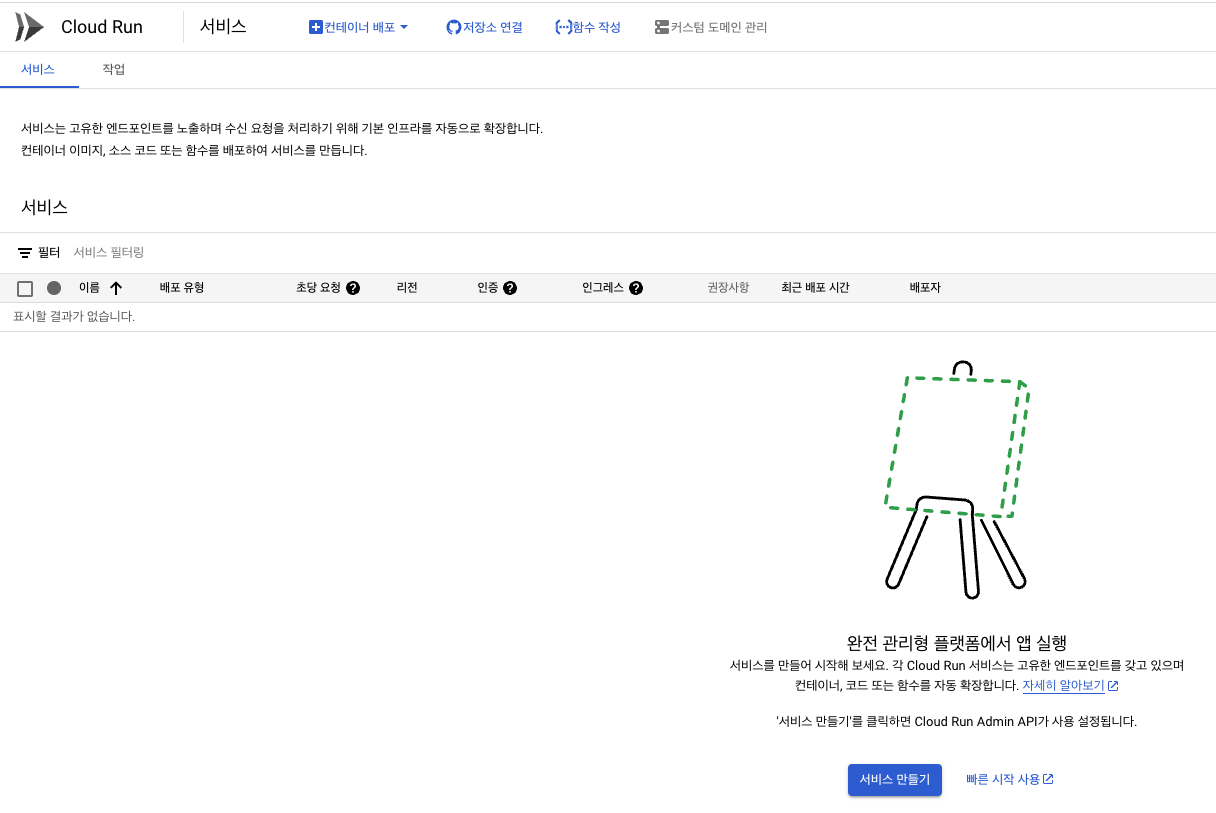1216x813 pixels.
Task: Click the 함수 작성 button
Action: [x=588, y=27]
